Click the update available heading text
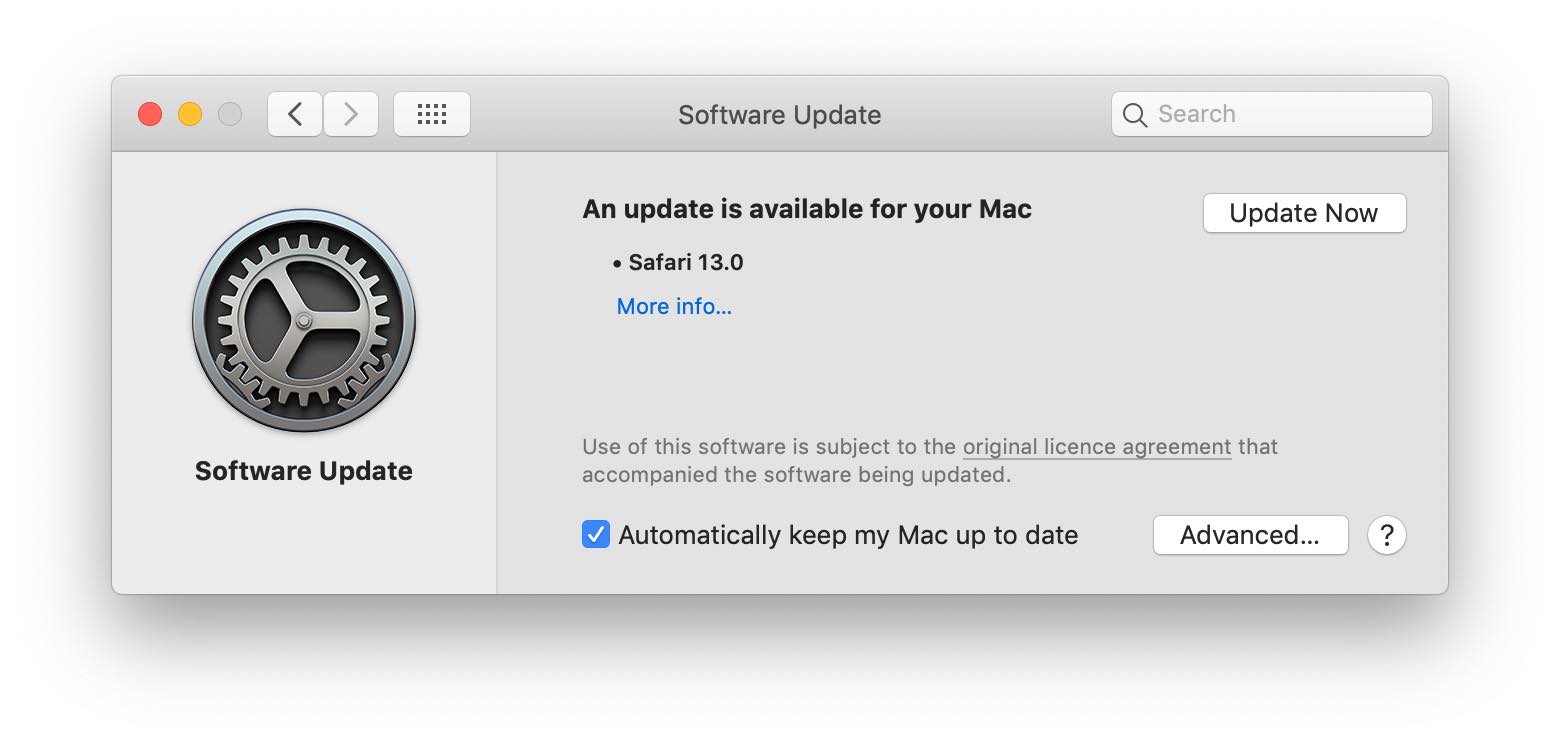Viewport: 1560px width, 742px height. [807, 209]
